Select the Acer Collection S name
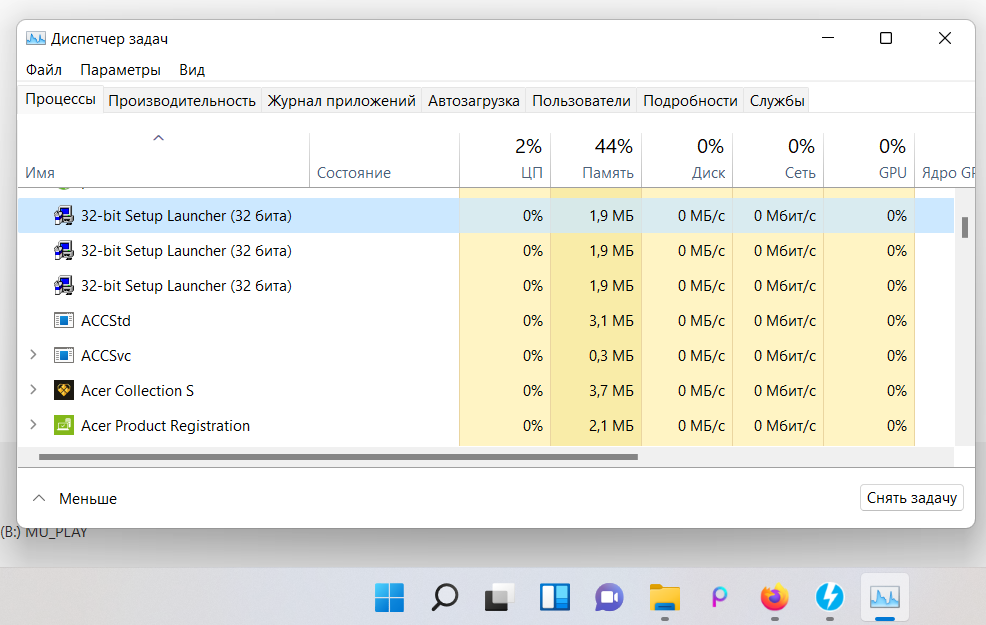The height and width of the screenshot is (625, 986). coord(137,390)
